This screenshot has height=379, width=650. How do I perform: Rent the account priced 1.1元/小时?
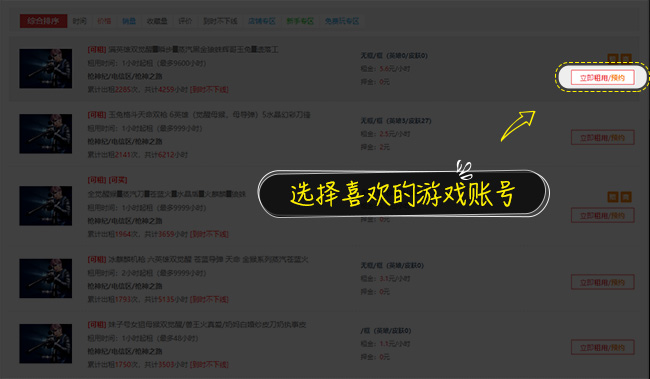602,347
